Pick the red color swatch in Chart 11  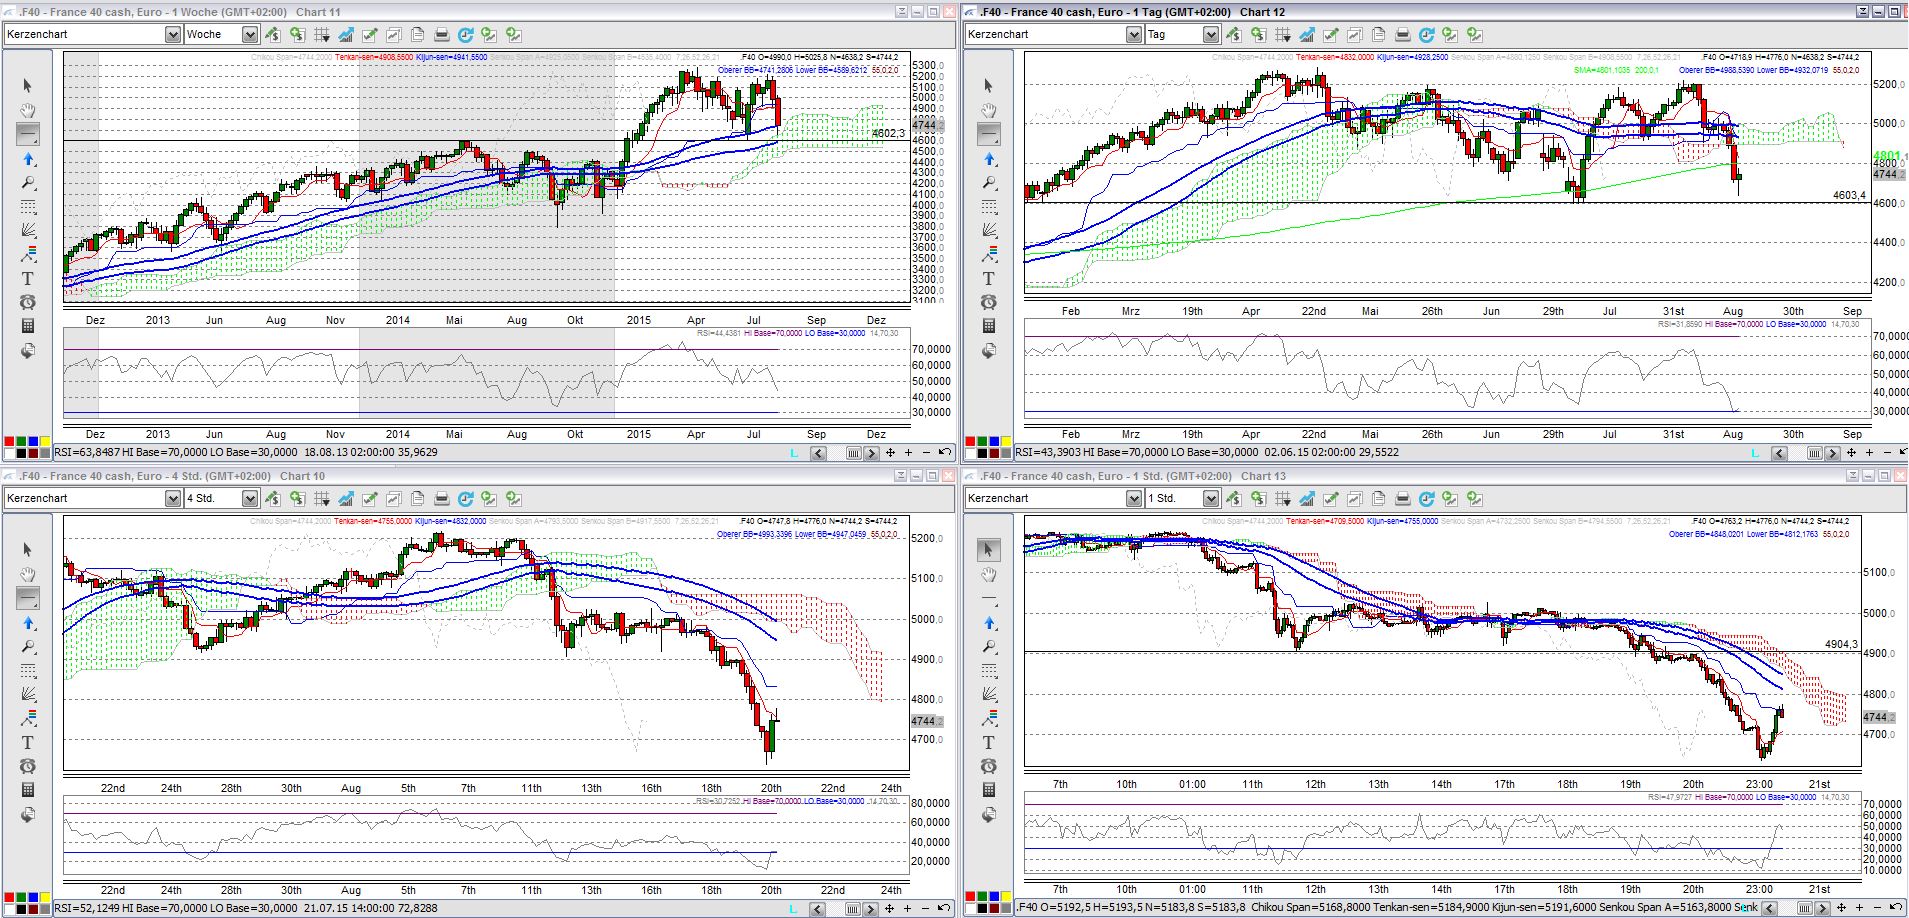(10, 441)
